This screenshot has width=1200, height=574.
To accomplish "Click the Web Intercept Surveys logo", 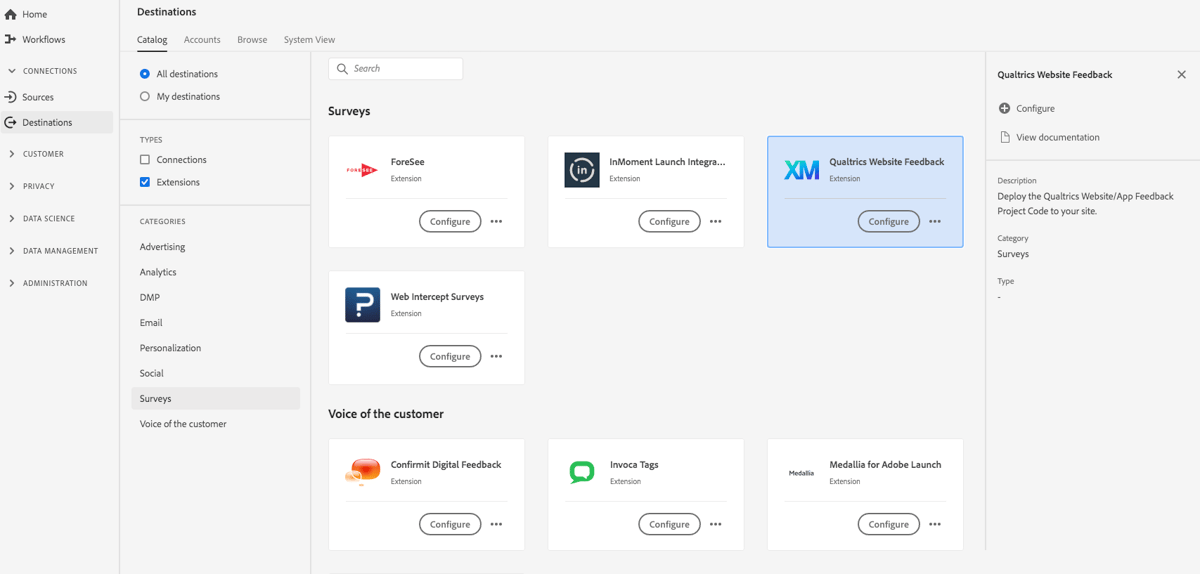I will (x=362, y=305).
